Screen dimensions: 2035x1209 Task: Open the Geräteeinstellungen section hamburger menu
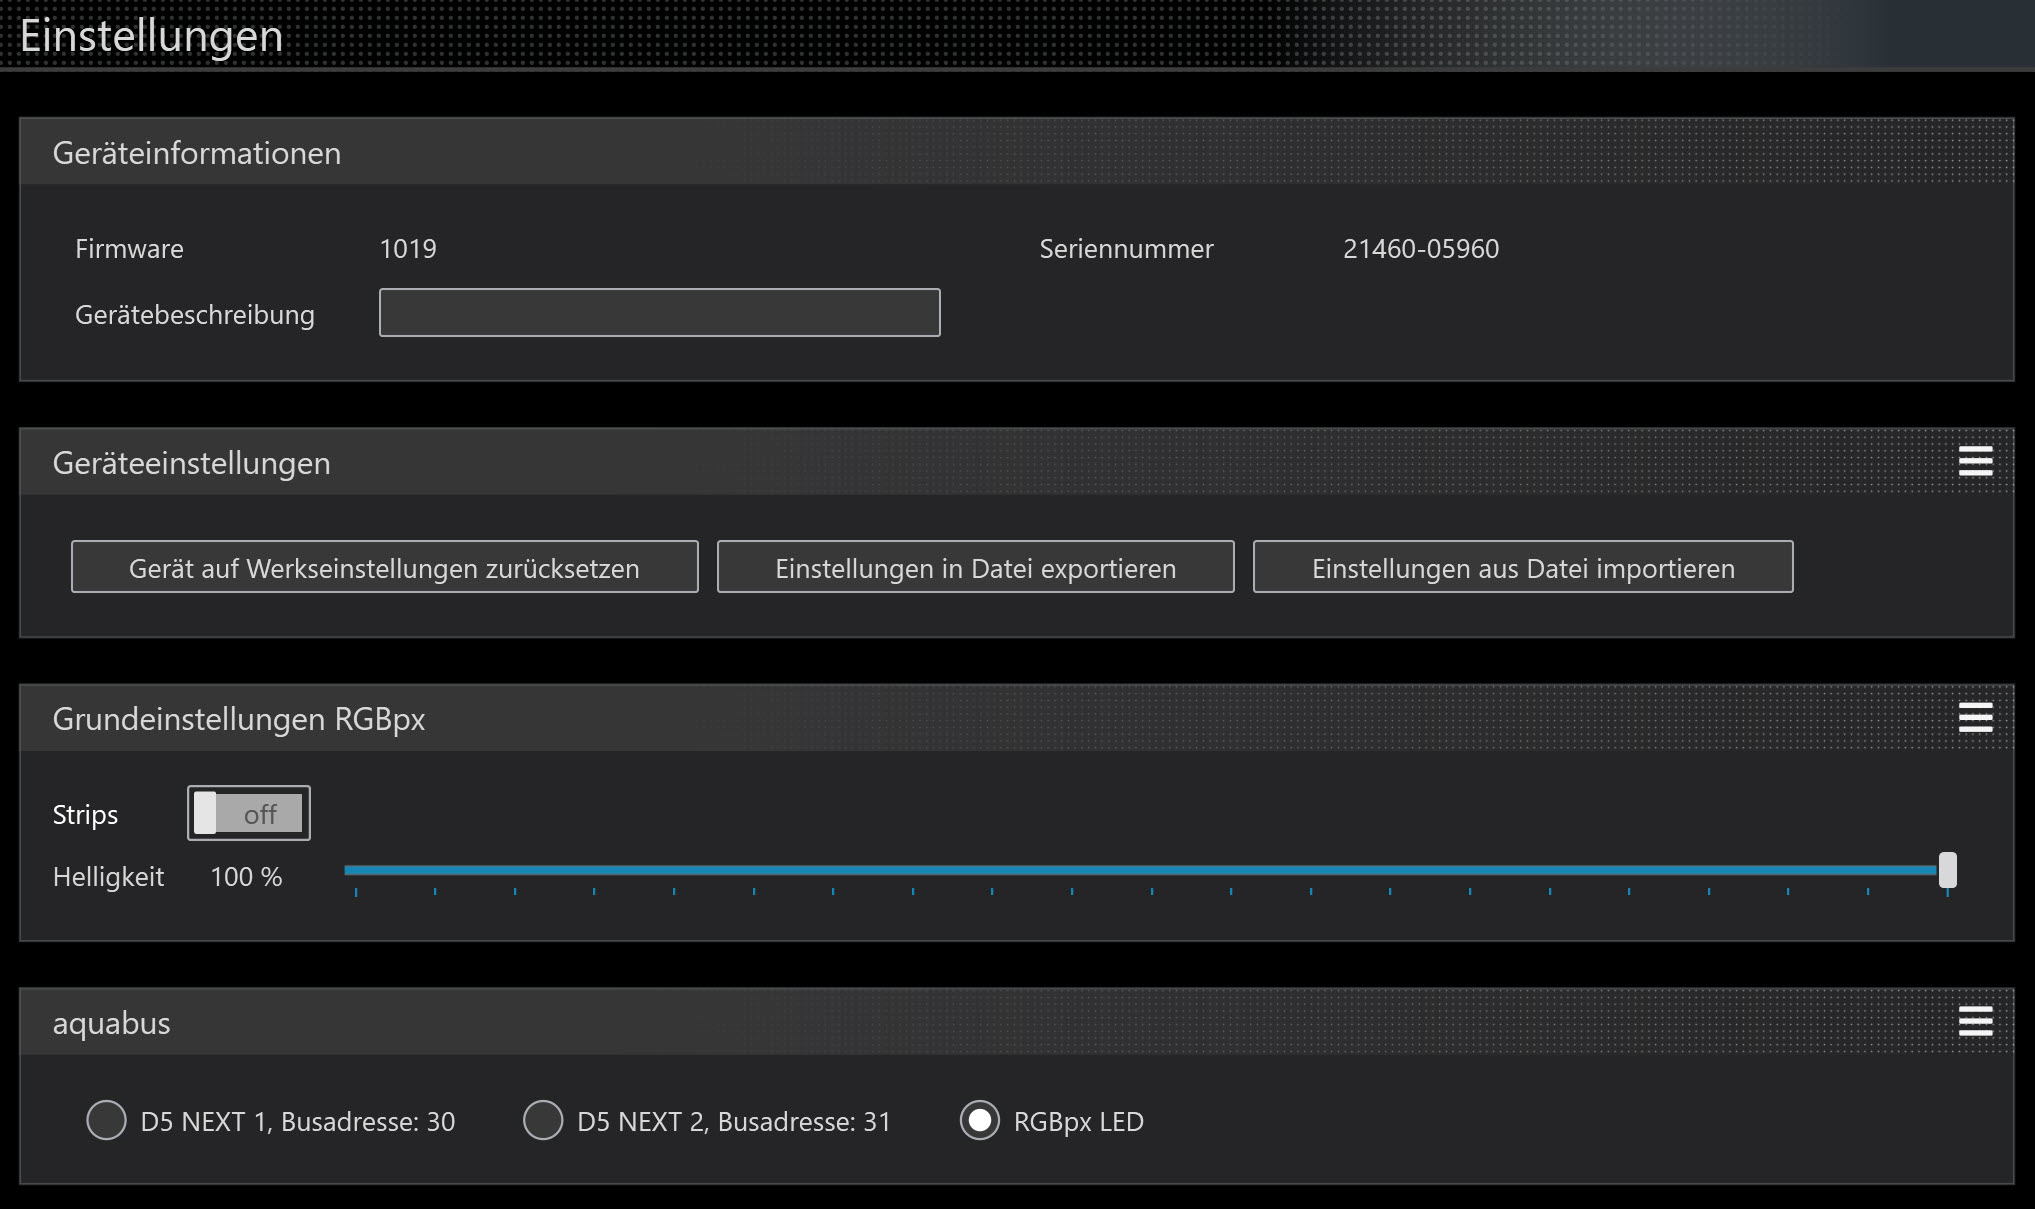click(1975, 461)
